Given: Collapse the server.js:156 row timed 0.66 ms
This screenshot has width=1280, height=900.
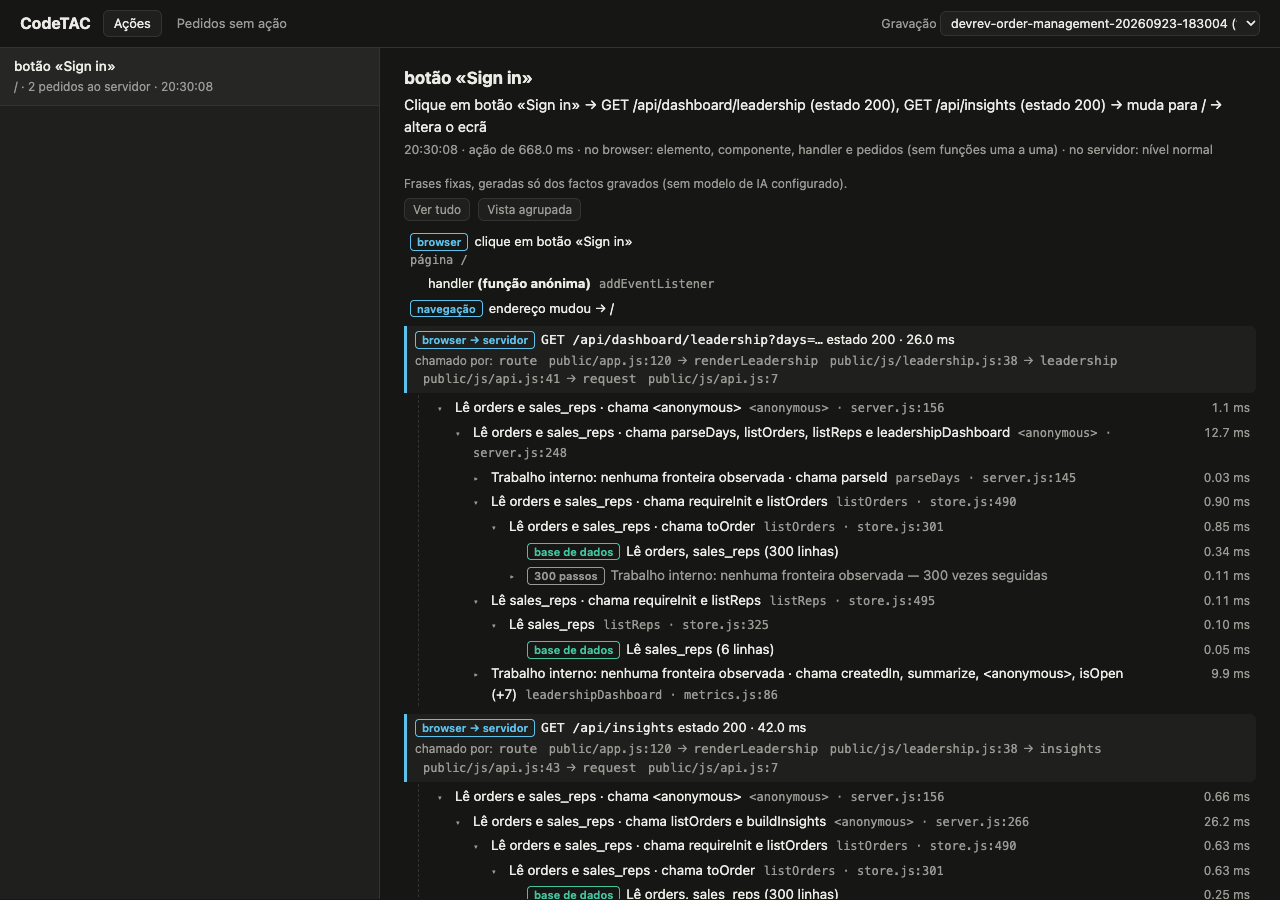Looking at the screenshot, I should tap(440, 797).
